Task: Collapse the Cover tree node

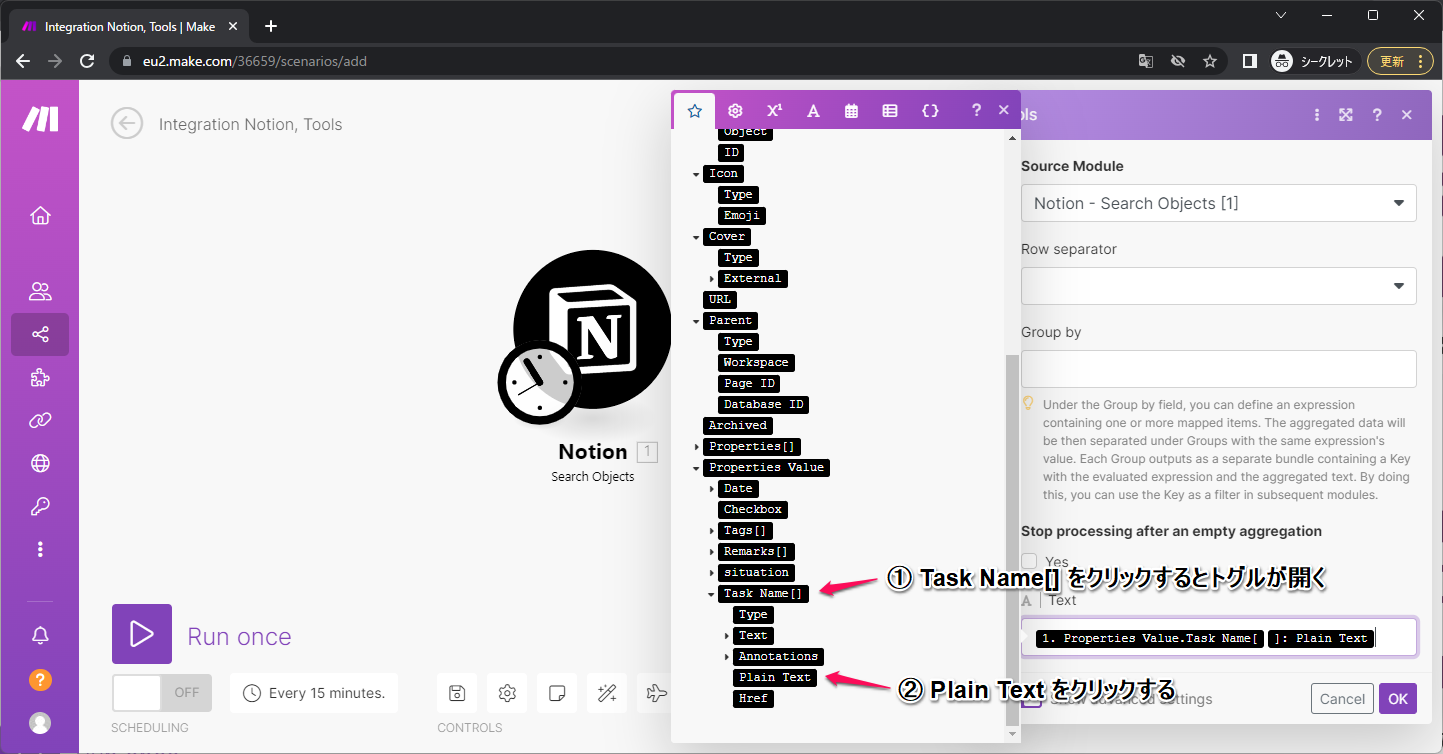Action: (697, 237)
